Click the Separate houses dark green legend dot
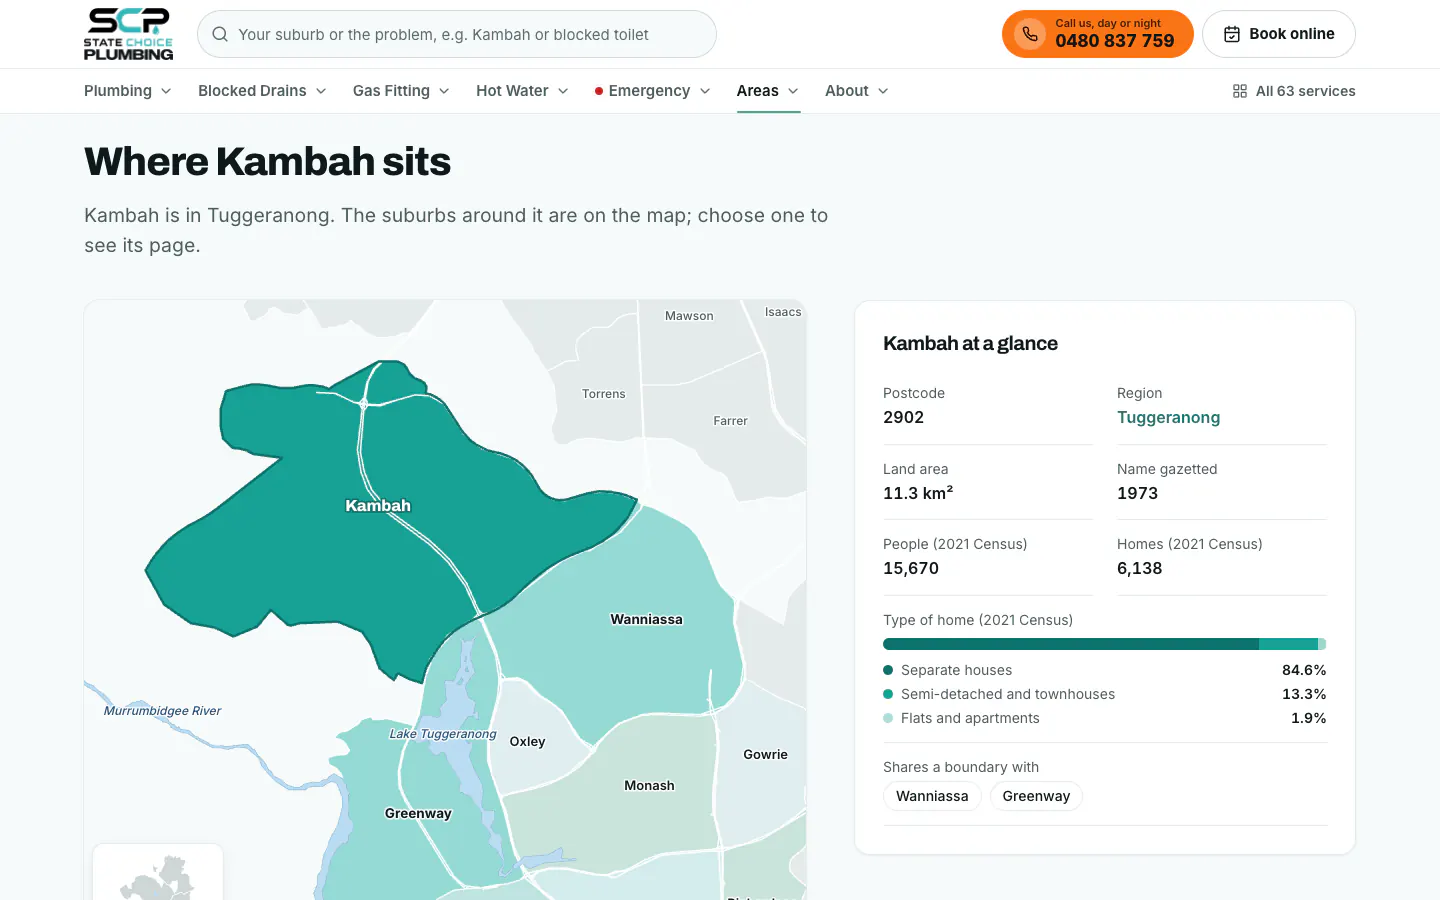Screen dimensions: 1440x900 (888, 670)
